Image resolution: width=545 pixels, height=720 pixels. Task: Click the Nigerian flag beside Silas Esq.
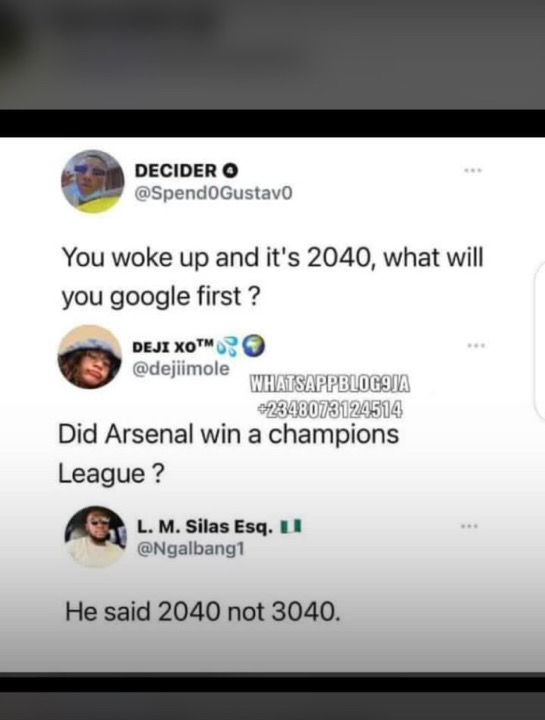[291, 527]
